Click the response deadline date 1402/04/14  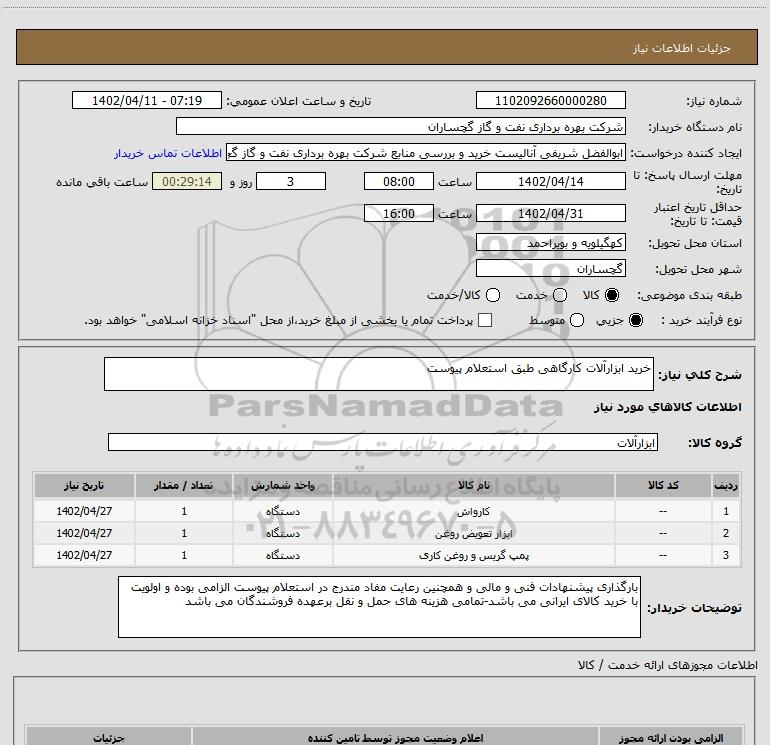550,181
